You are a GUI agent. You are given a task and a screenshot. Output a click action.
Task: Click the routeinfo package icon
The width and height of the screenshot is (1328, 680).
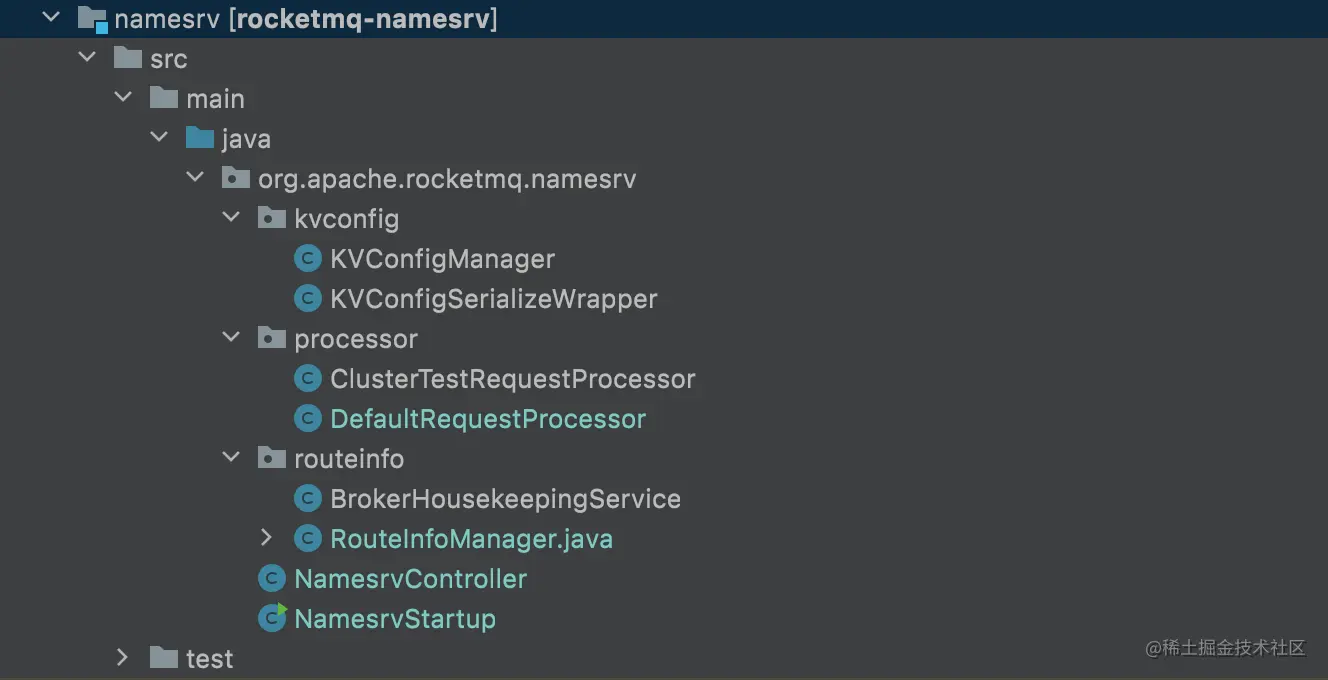(x=272, y=459)
